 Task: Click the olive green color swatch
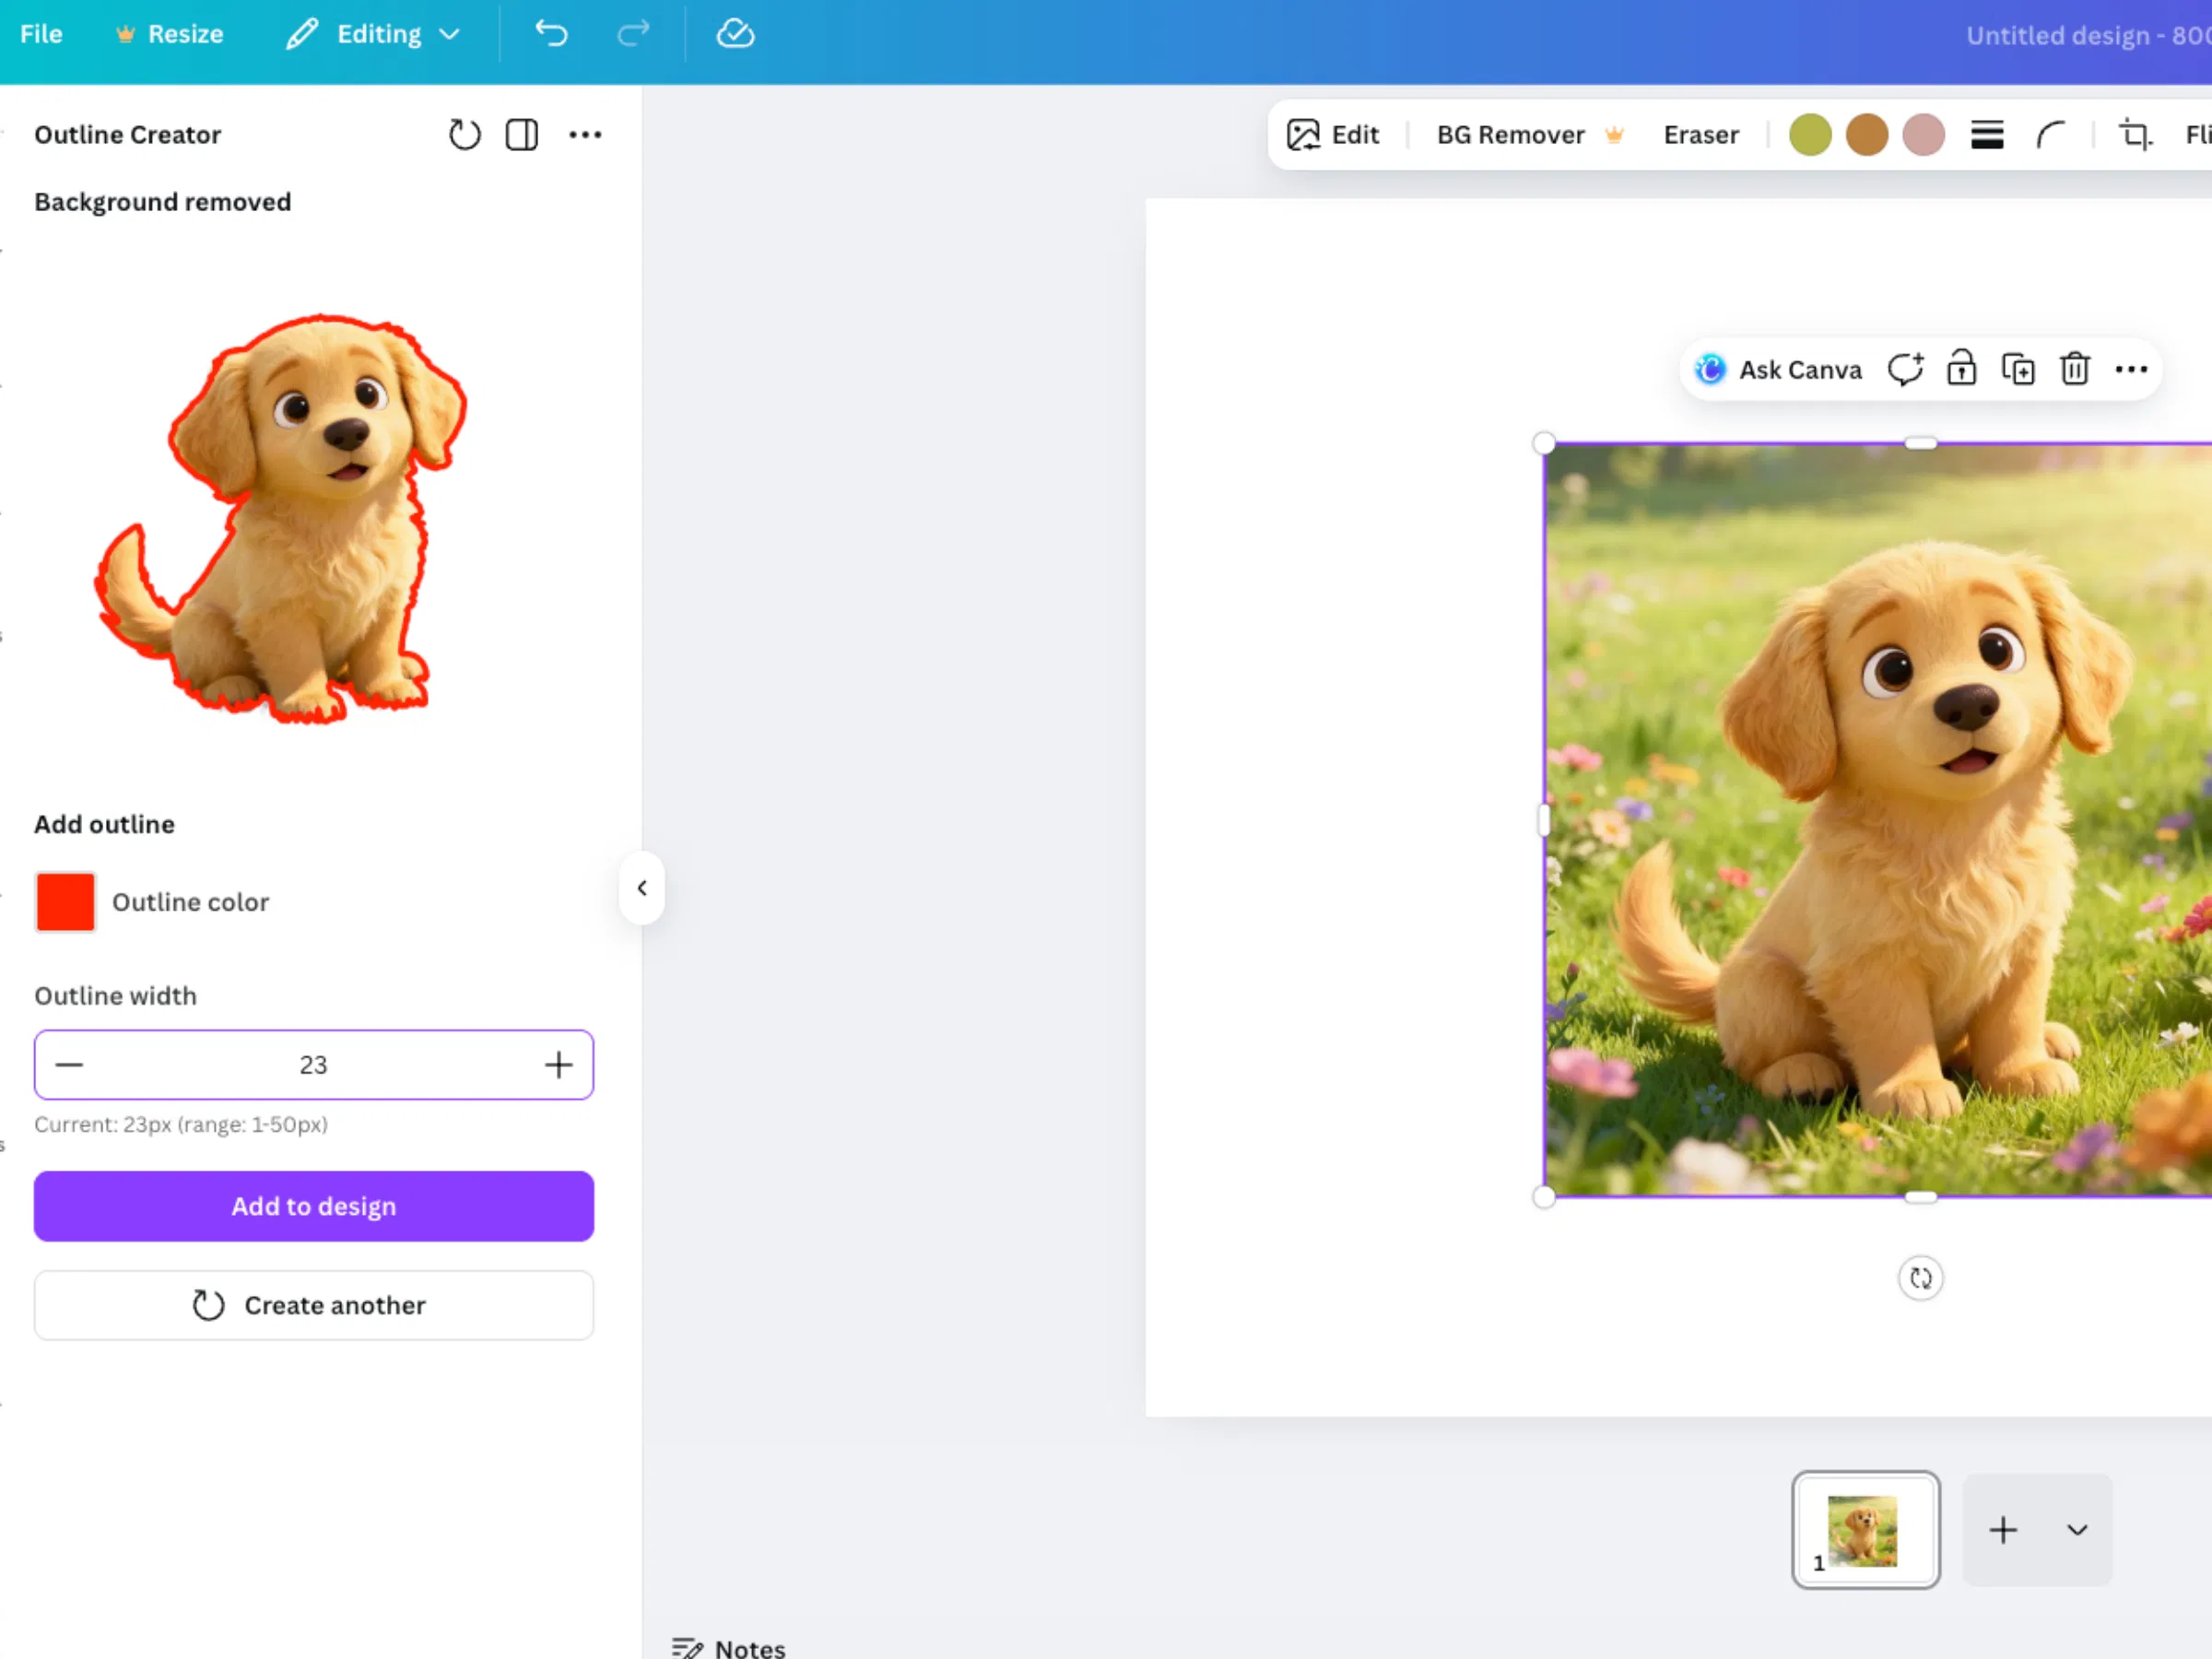1810,135
